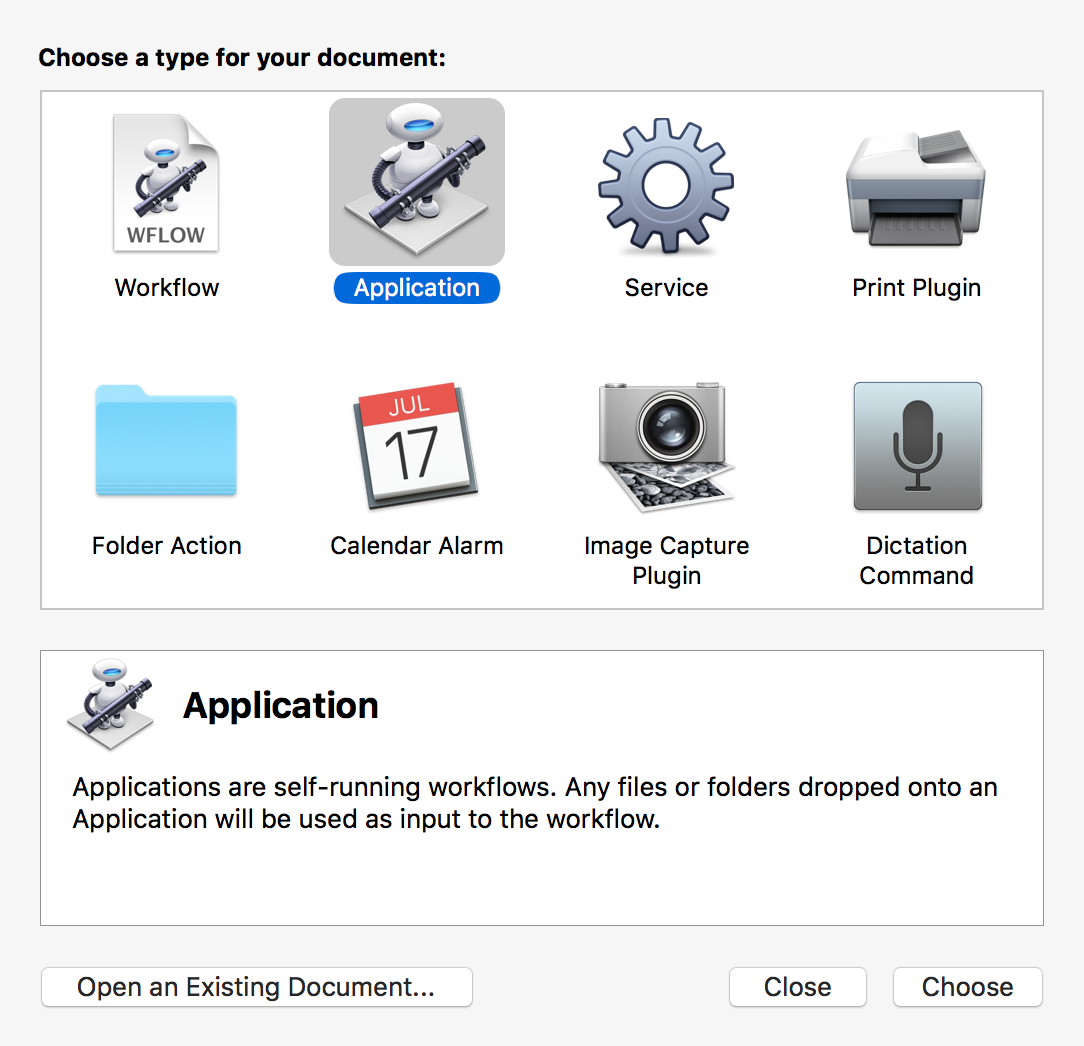Image resolution: width=1084 pixels, height=1046 pixels.
Task: Click the Dictation Command label
Action: [916, 561]
